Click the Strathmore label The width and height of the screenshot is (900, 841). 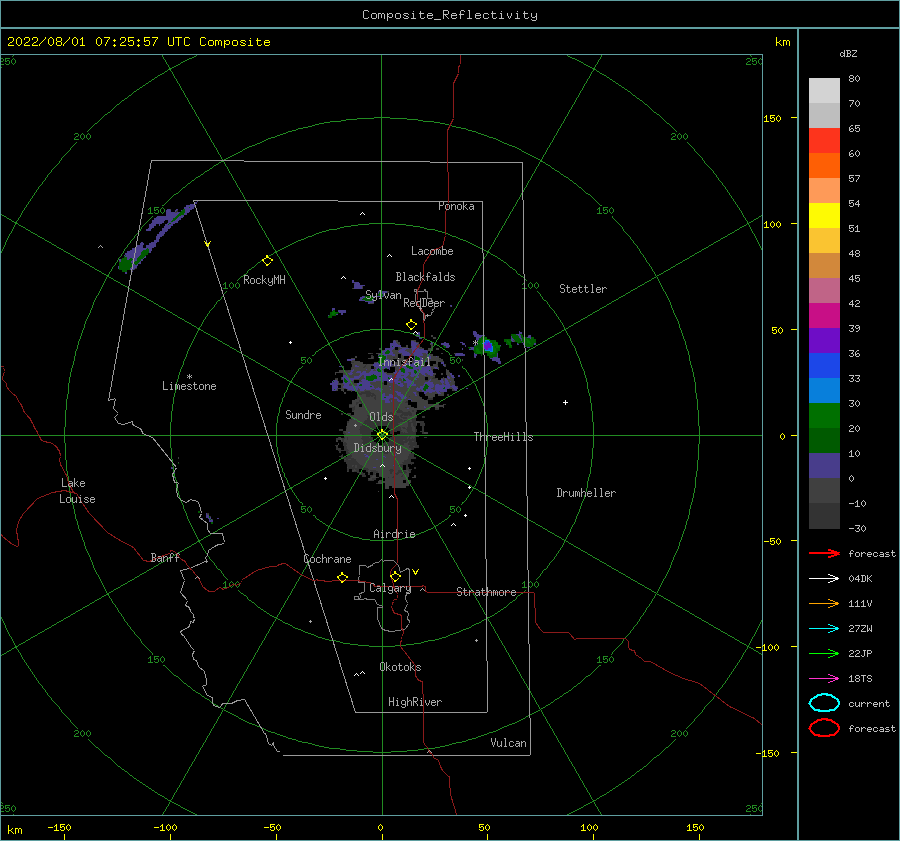(x=486, y=592)
